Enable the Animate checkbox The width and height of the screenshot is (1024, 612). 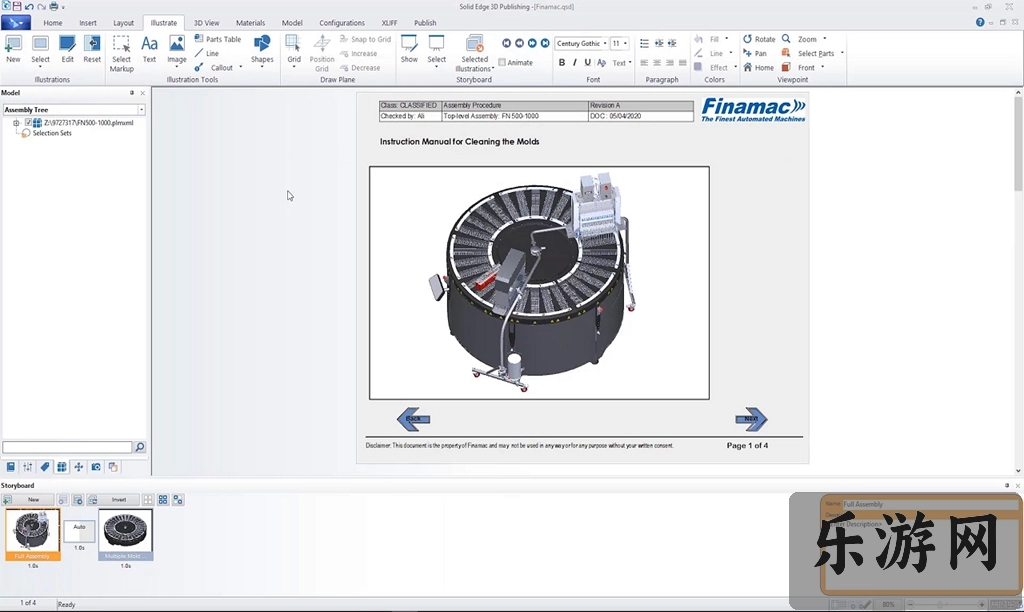502,63
